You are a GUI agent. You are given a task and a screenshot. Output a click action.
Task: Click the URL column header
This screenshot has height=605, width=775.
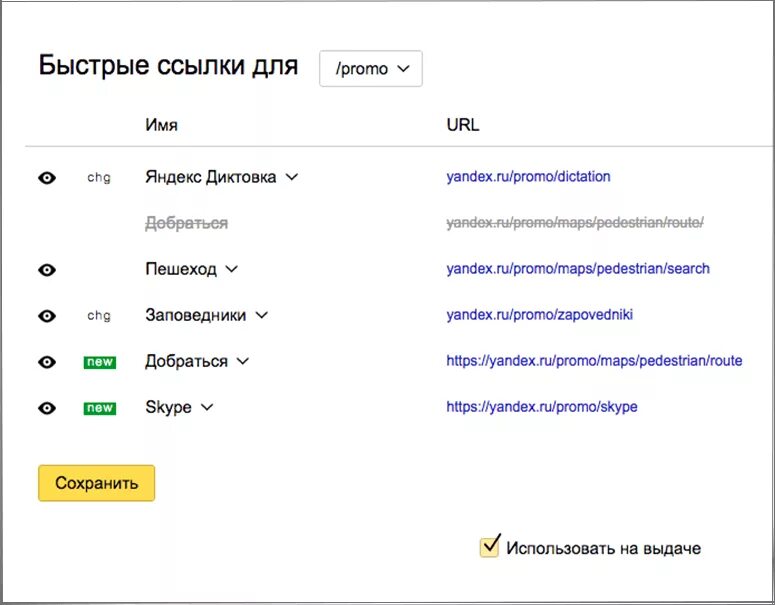pyautogui.click(x=463, y=125)
